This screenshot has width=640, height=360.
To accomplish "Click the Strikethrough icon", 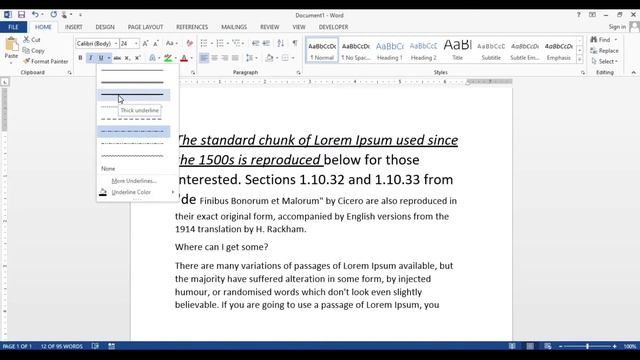I will tap(117, 58).
